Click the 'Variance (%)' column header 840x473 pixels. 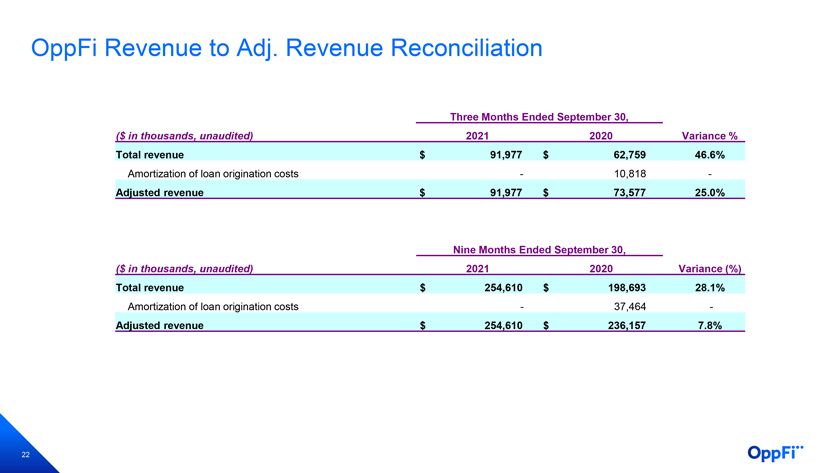pos(710,269)
